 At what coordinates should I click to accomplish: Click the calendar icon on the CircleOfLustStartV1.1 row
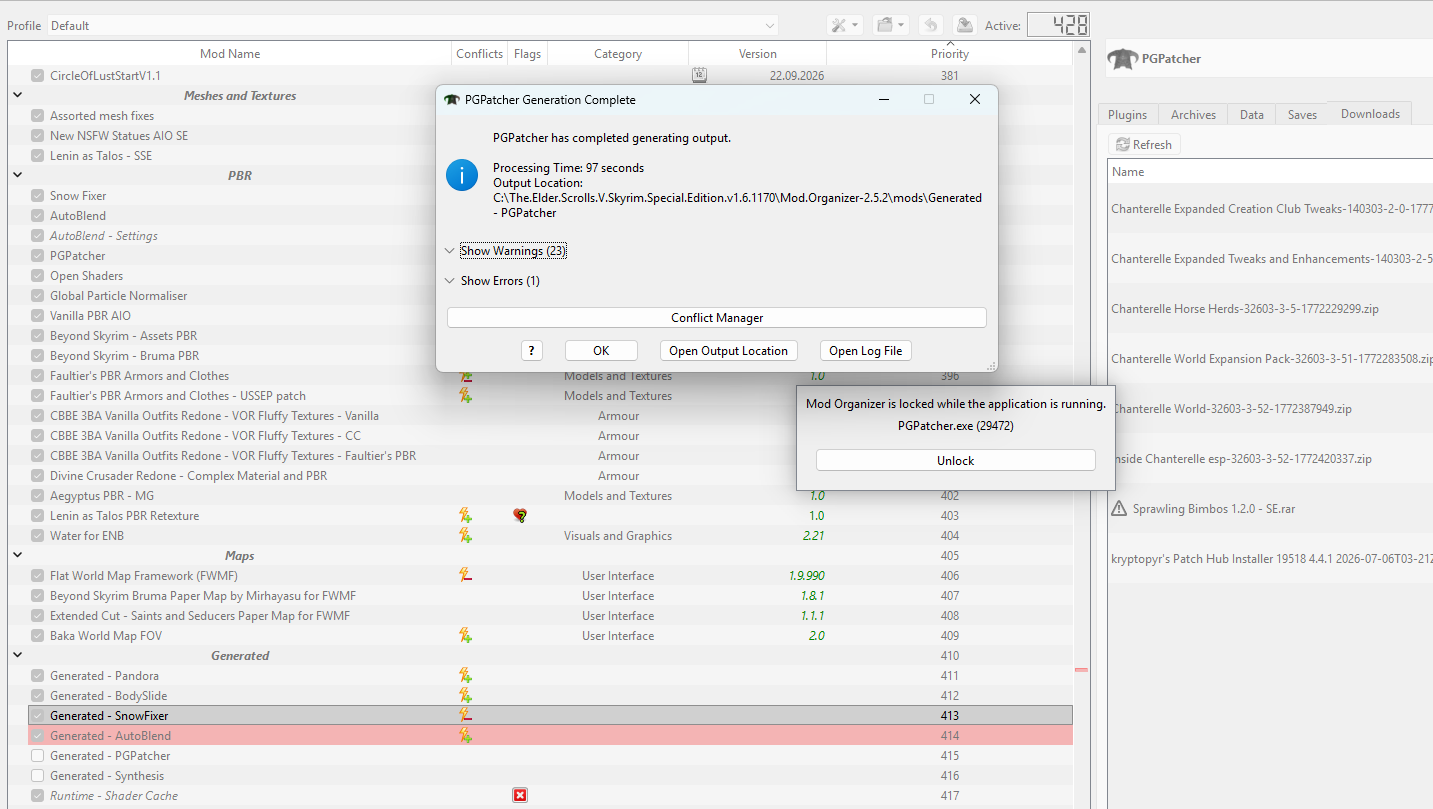[x=700, y=75]
